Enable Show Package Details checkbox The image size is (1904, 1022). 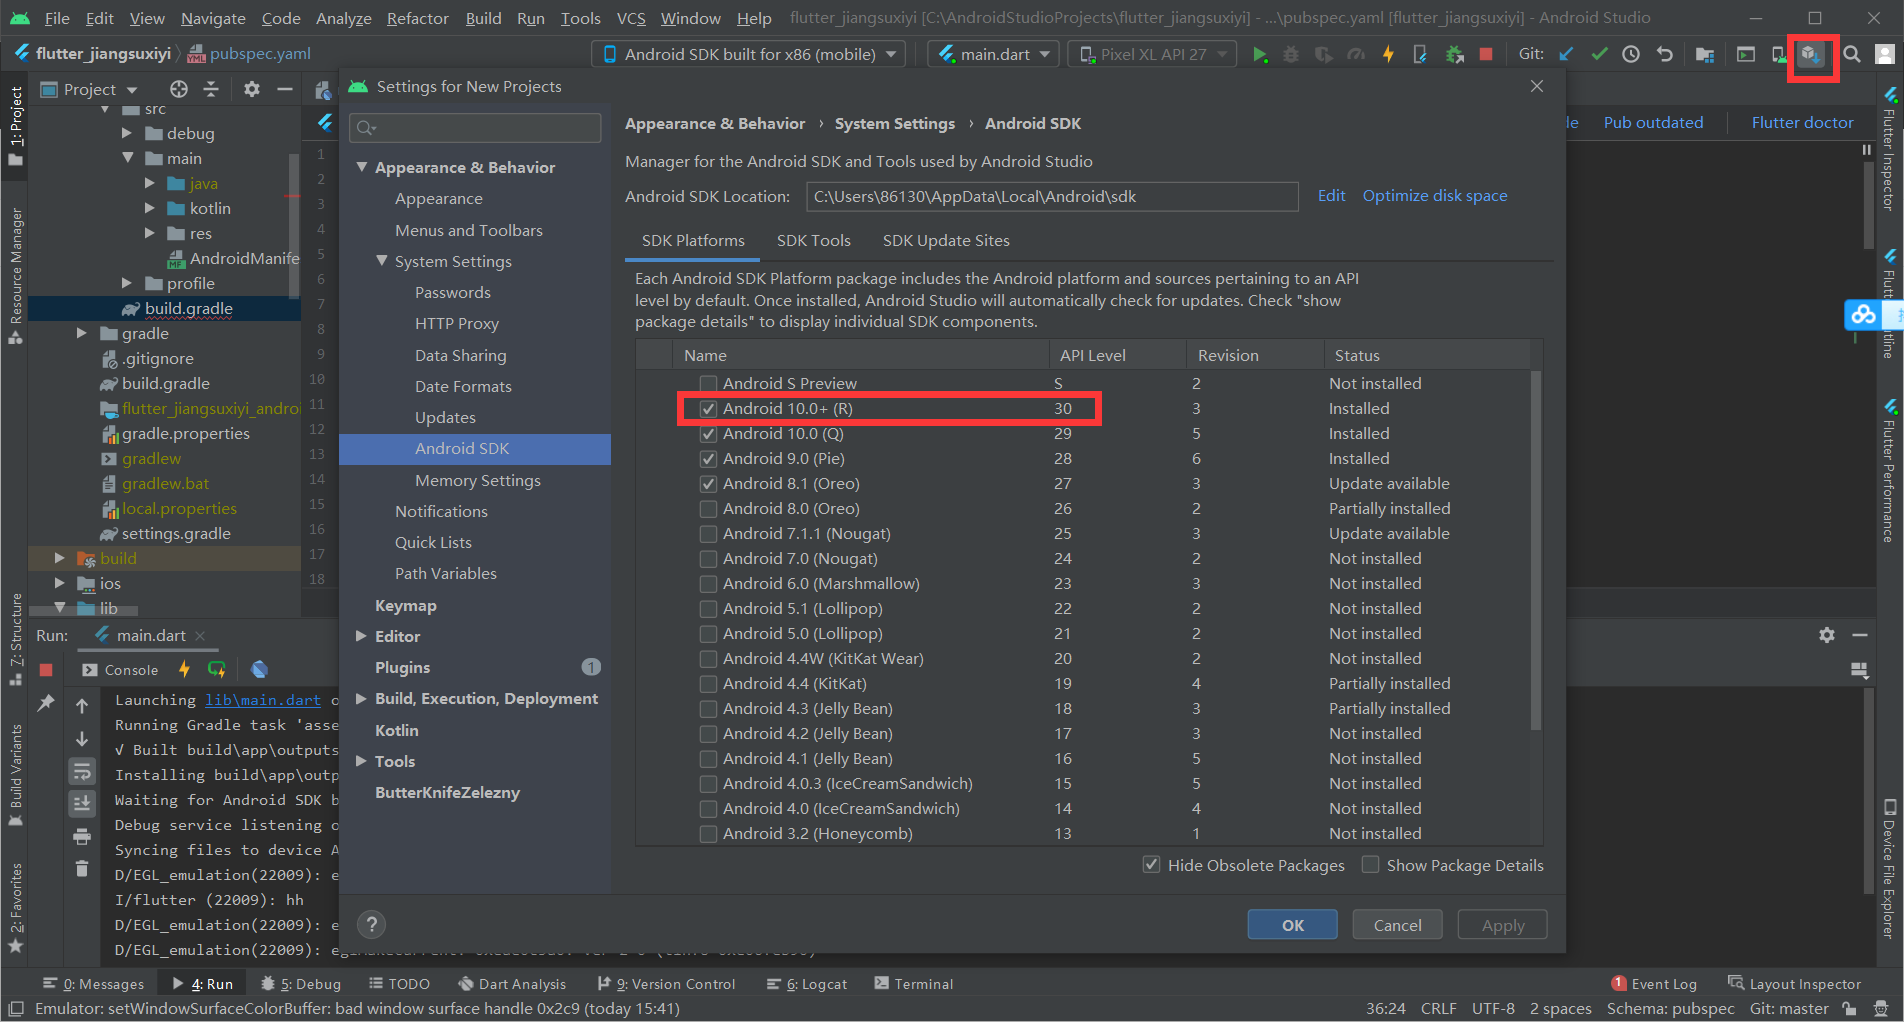coord(1370,864)
